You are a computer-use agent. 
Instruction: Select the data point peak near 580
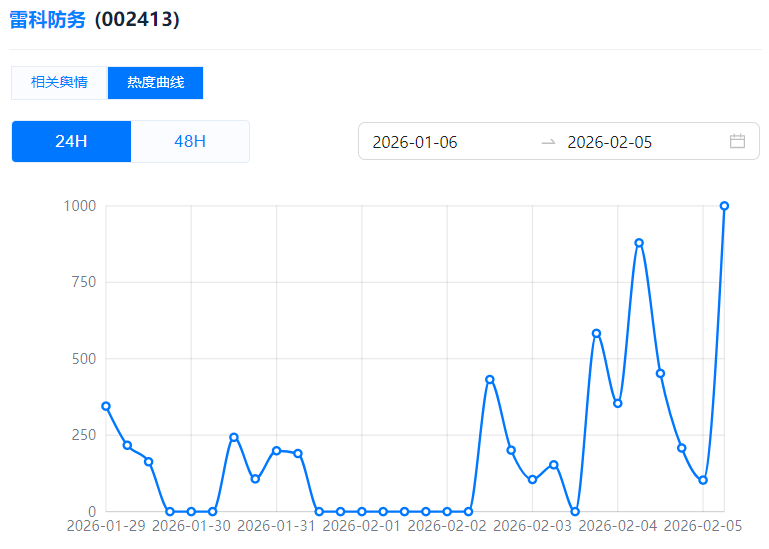click(x=596, y=333)
